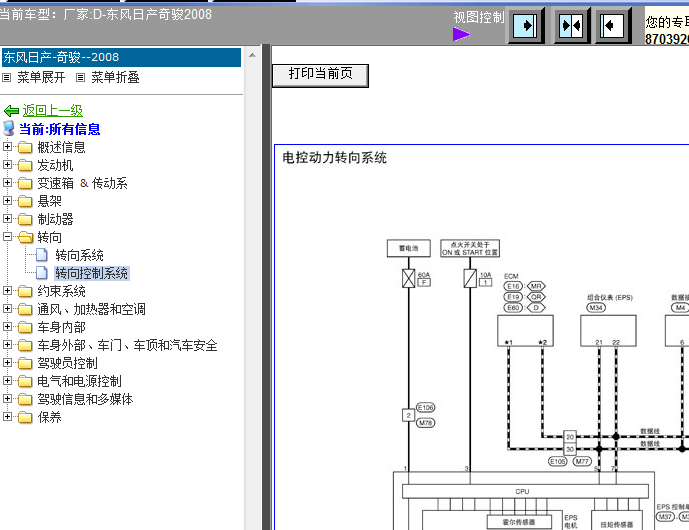Click the 返回上一级 link
The height and width of the screenshot is (530, 689).
click(53, 110)
